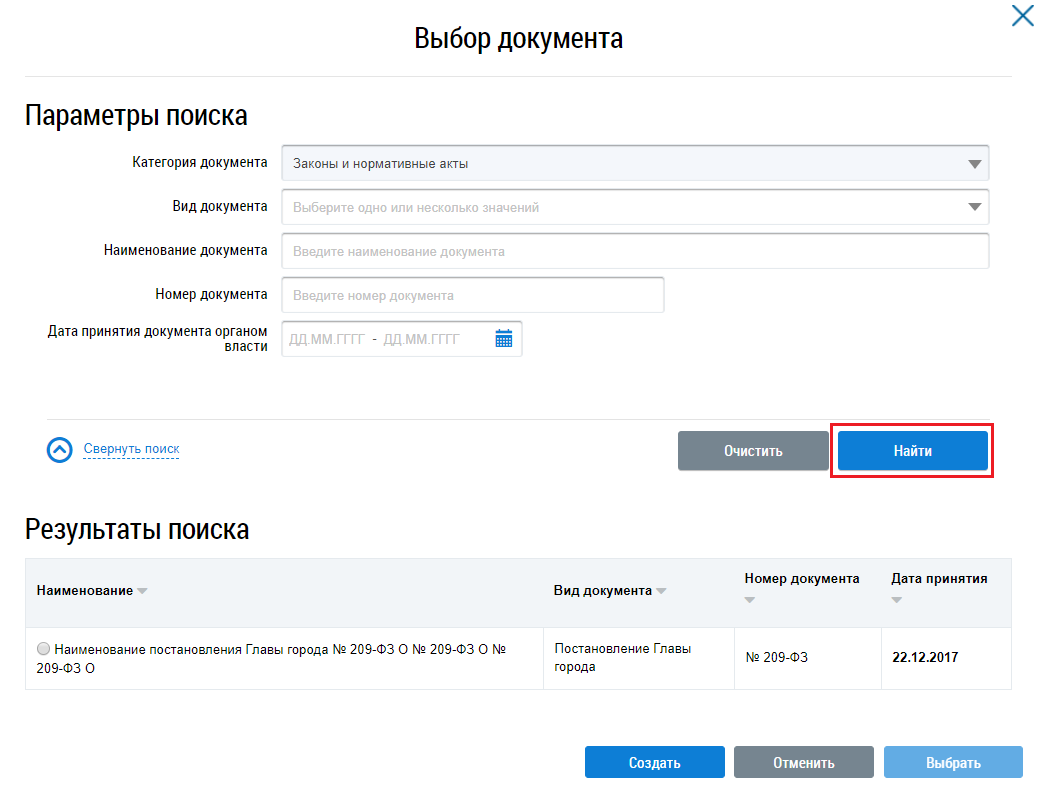Focus the Наименование документа input field
This screenshot has width=1042, height=798.
[635, 252]
